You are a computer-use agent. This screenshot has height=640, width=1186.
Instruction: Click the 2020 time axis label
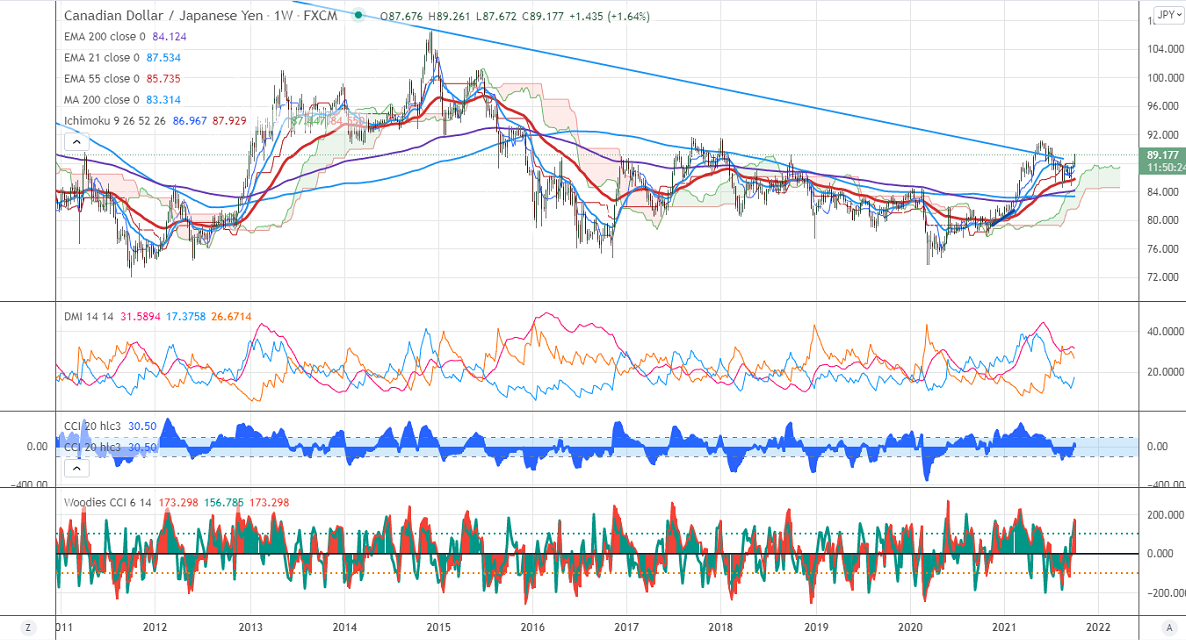[x=910, y=627]
